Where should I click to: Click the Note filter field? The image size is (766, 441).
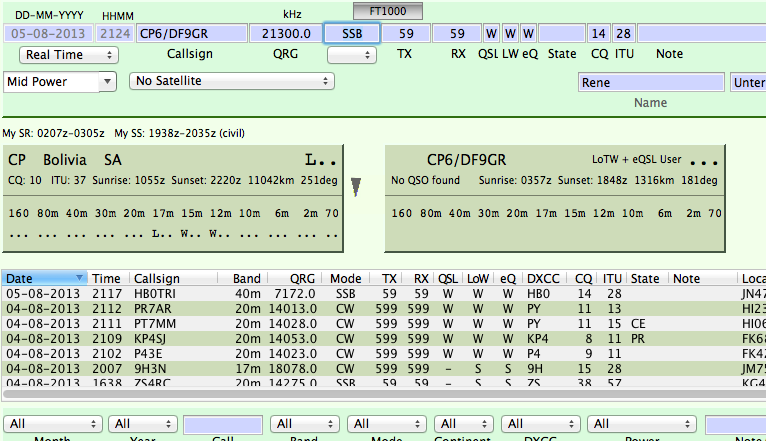tap(735, 424)
